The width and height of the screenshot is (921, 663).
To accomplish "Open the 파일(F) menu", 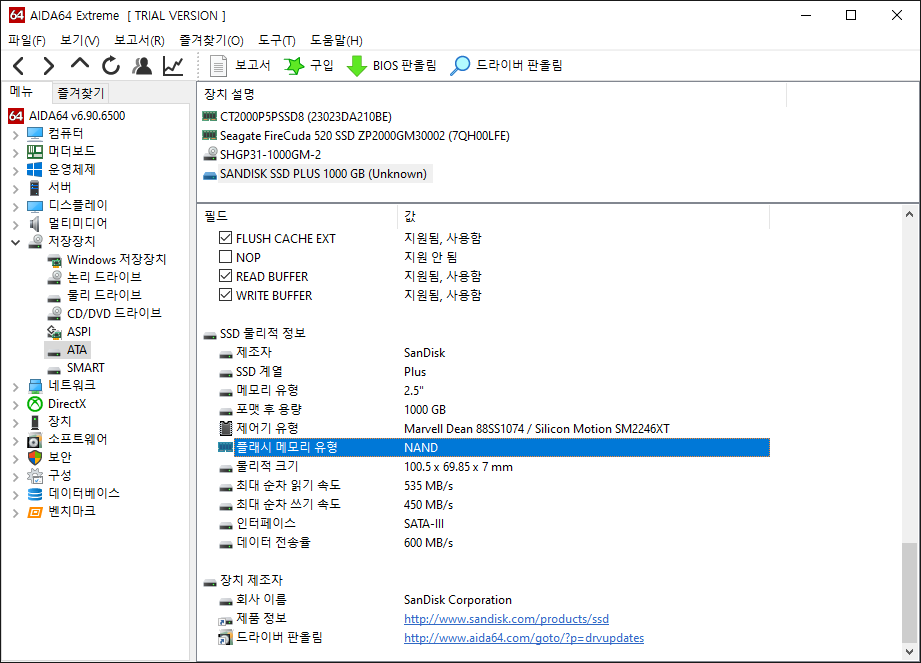I will point(26,41).
